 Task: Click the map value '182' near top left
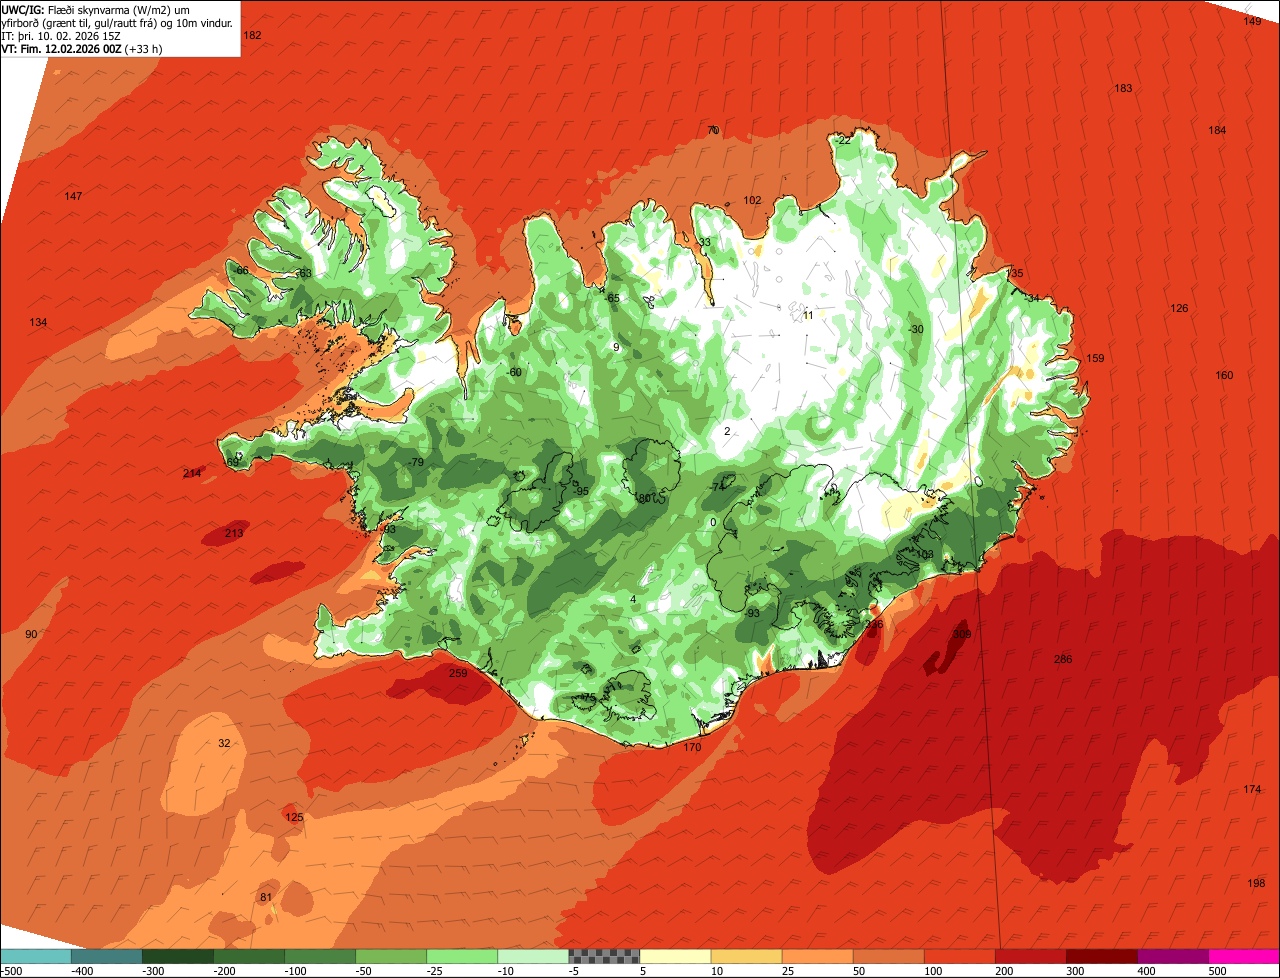252,35
